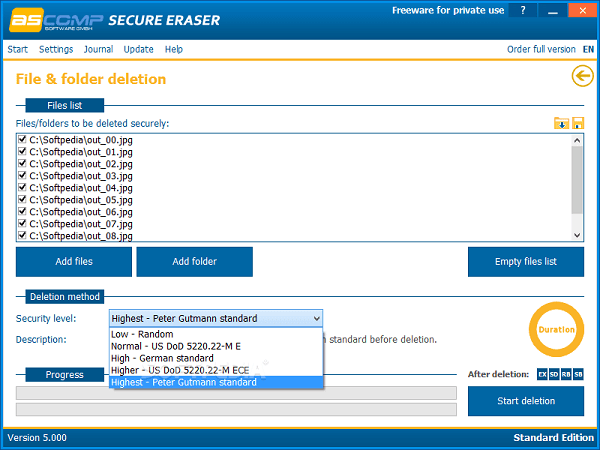
Task: Uncheck out_02.jpg checkbox
Action: coord(22,163)
